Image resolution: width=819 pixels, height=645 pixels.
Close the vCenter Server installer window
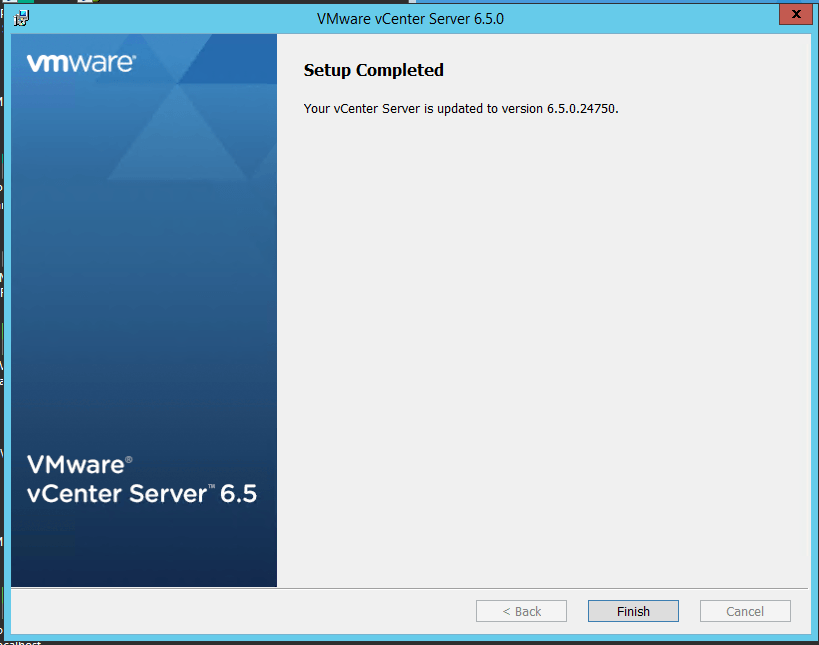pos(795,14)
